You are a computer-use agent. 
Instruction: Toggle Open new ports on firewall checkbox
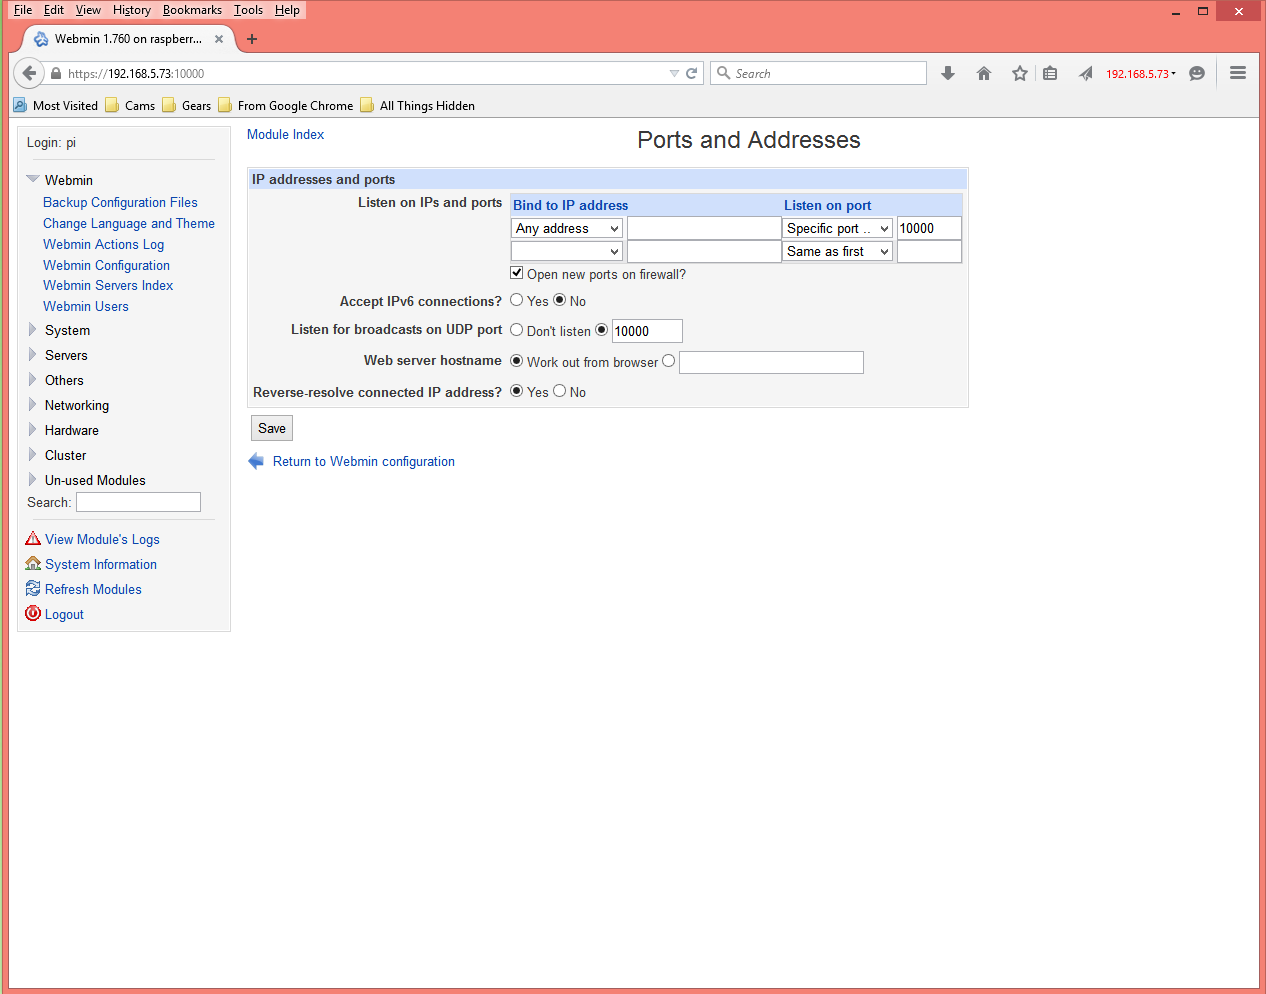pyautogui.click(x=517, y=273)
